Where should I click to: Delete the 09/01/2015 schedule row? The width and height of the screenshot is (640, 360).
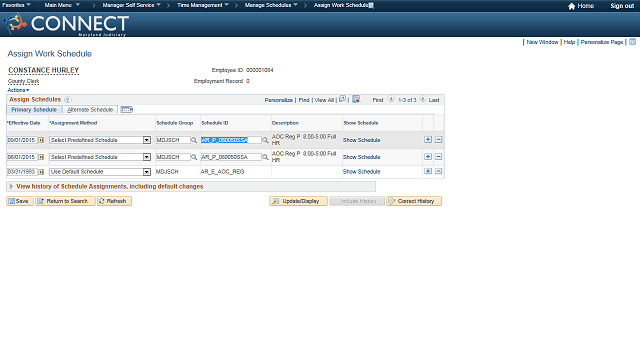pyautogui.click(x=438, y=140)
